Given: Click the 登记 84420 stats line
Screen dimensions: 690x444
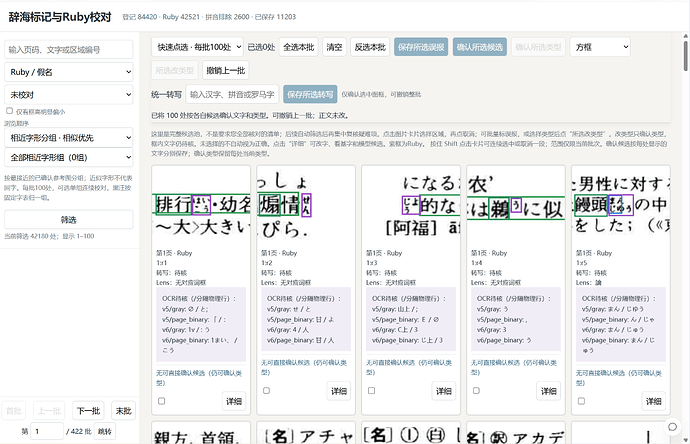Looking at the screenshot, I should click(x=209, y=17).
